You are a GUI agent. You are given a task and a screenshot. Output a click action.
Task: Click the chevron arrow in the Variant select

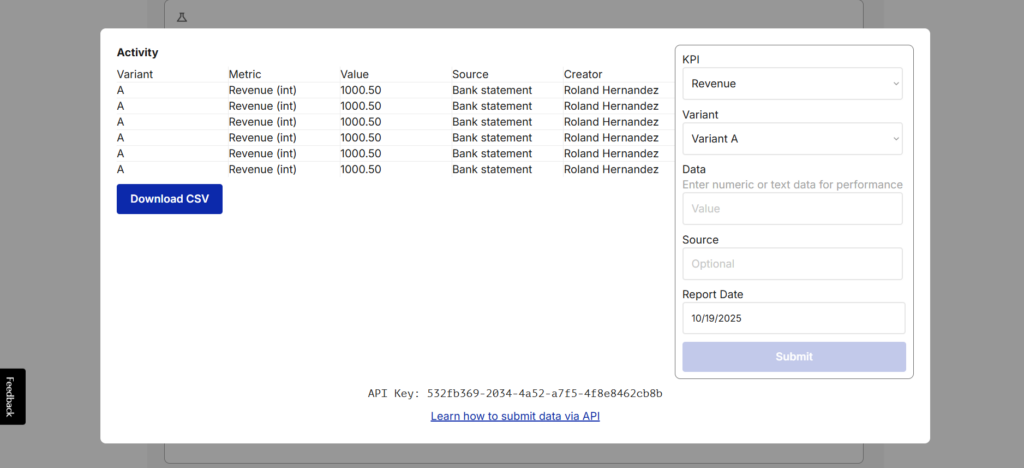895,139
